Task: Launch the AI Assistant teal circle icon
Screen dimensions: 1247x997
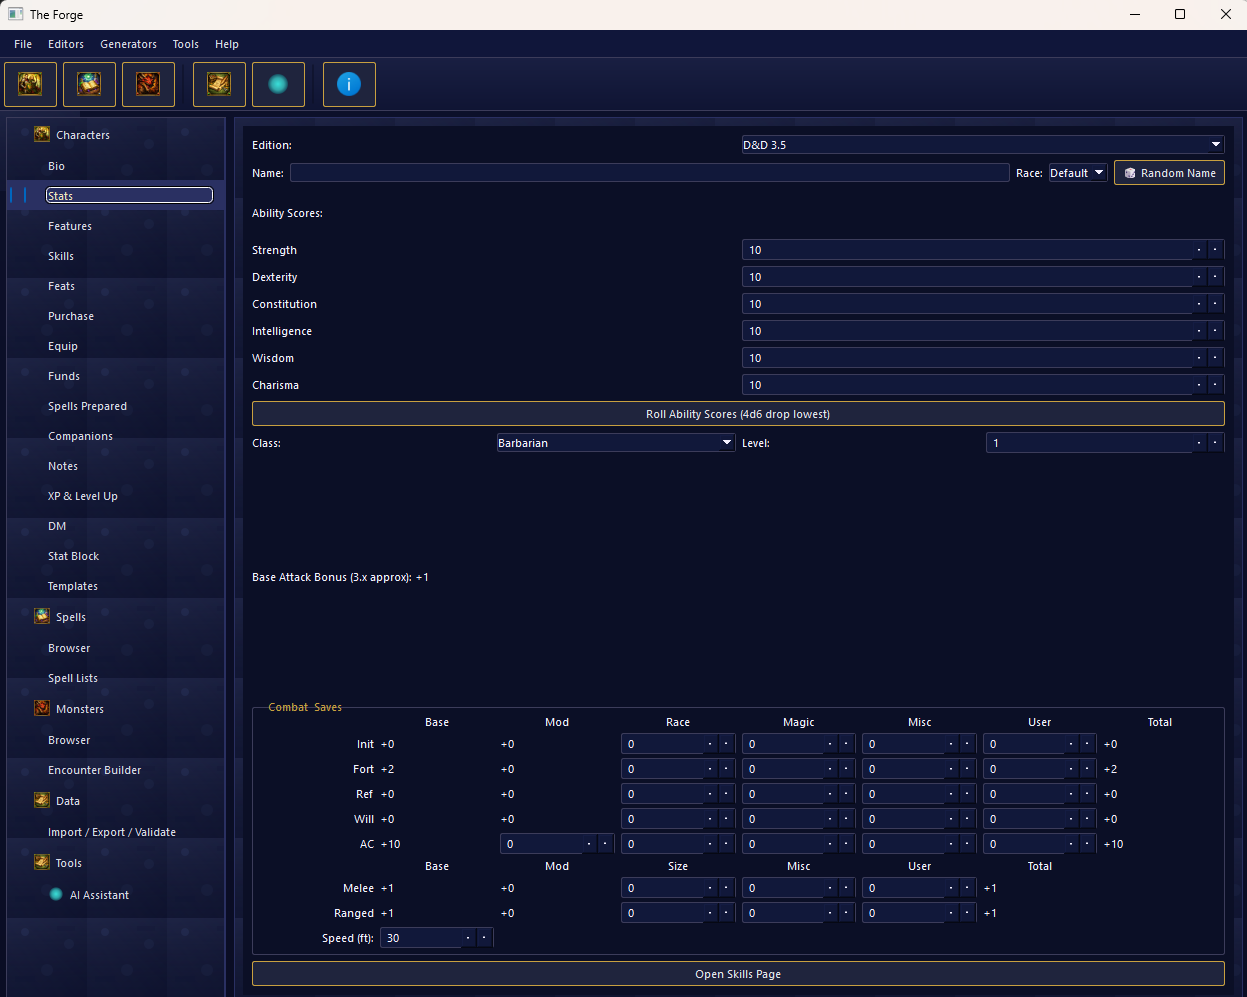Action: 278,84
